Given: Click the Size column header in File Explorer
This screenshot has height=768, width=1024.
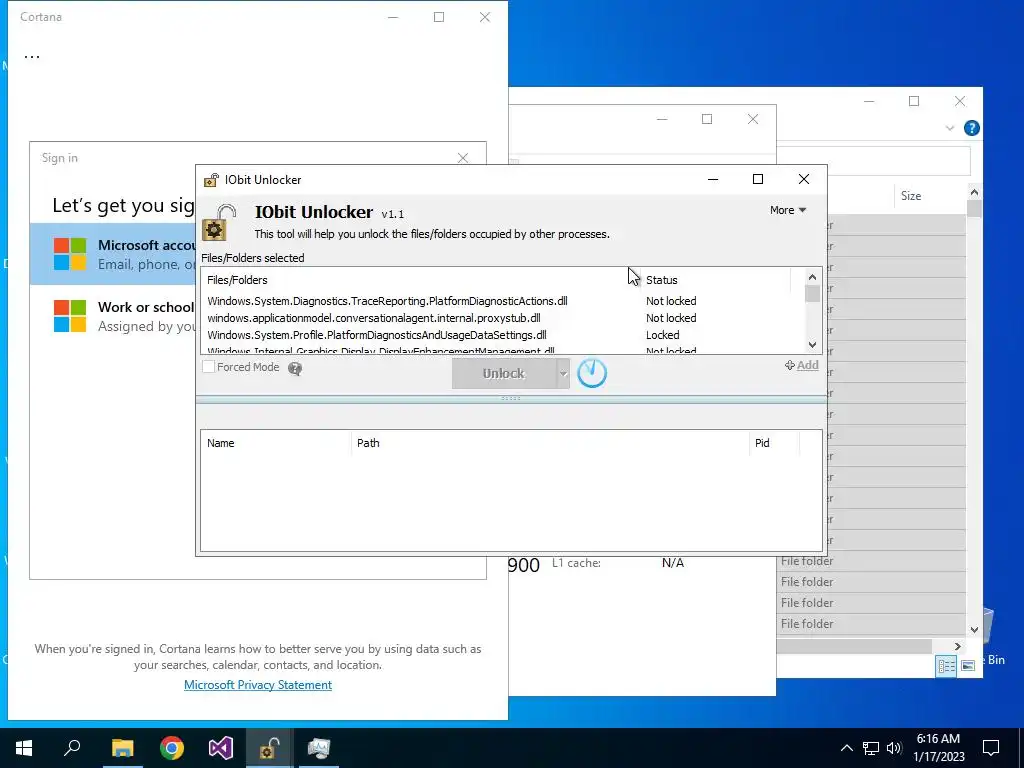Looking at the screenshot, I should pyautogui.click(x=911, y=196).
